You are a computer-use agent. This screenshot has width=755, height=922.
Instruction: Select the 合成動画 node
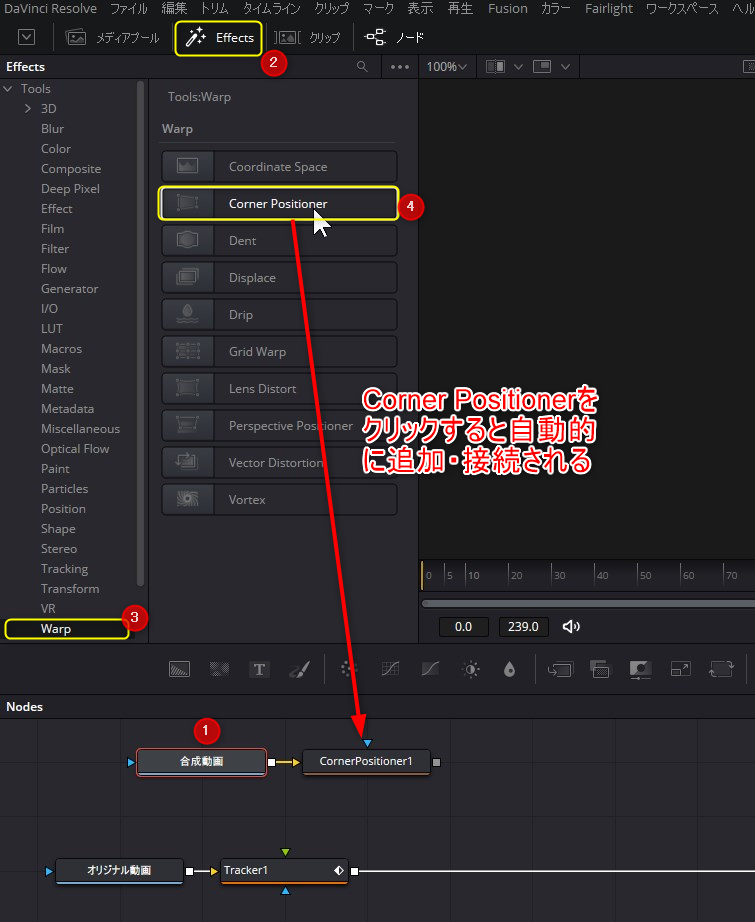[201, 762]
